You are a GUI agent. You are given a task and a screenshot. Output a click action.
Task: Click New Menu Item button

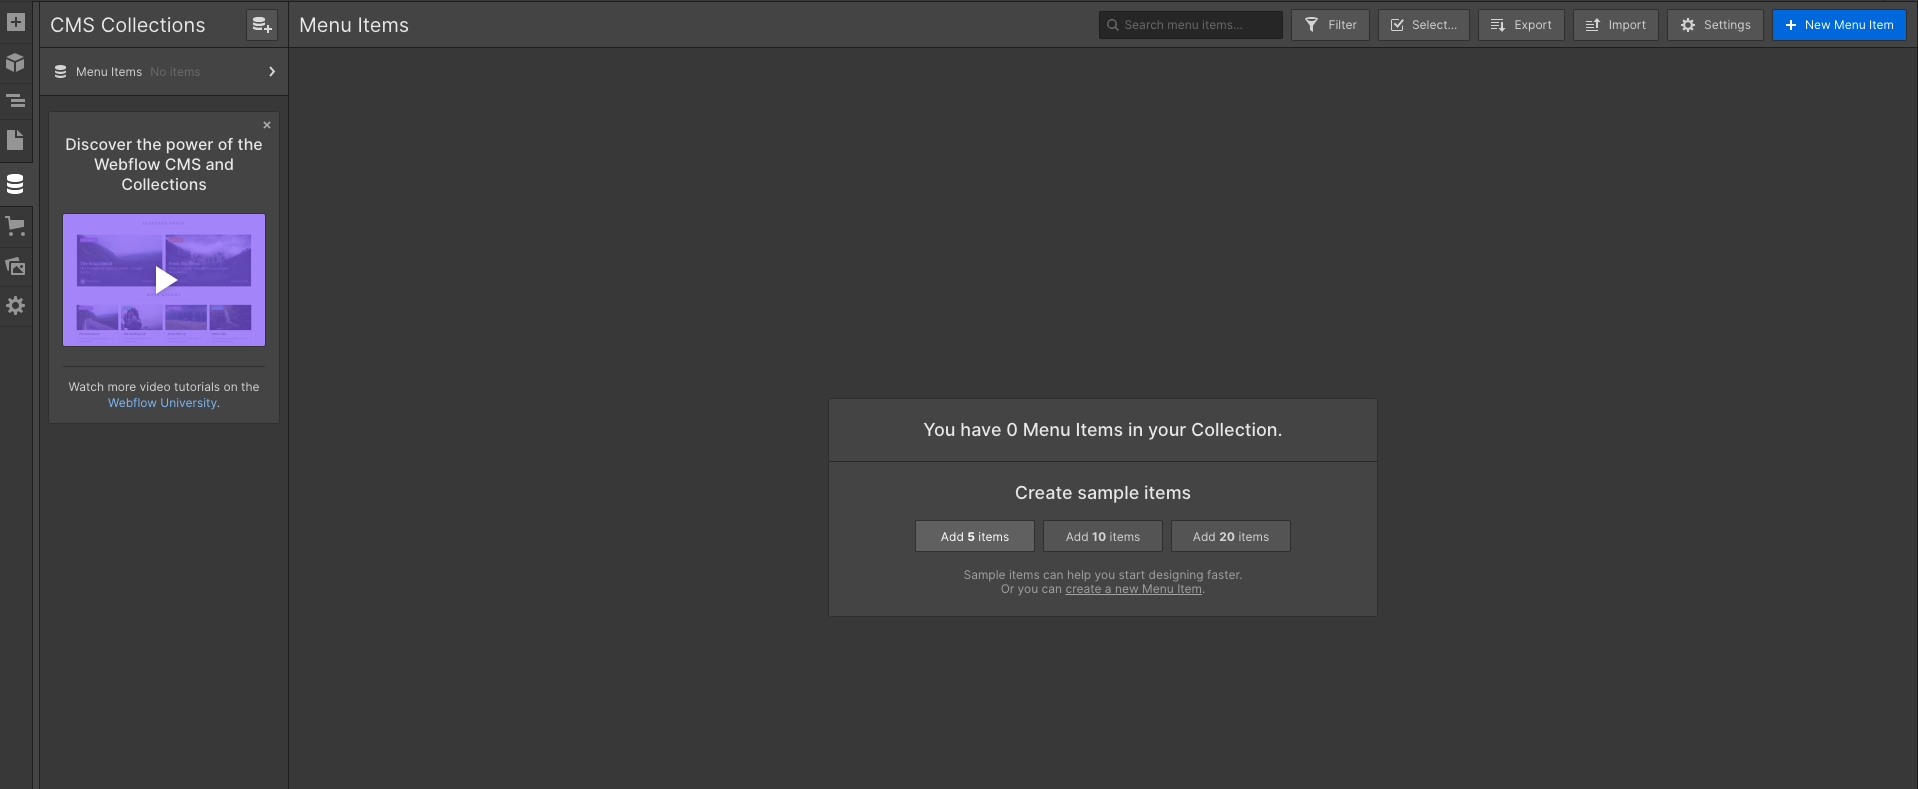pyautogui.click(x=1839, y=25)
